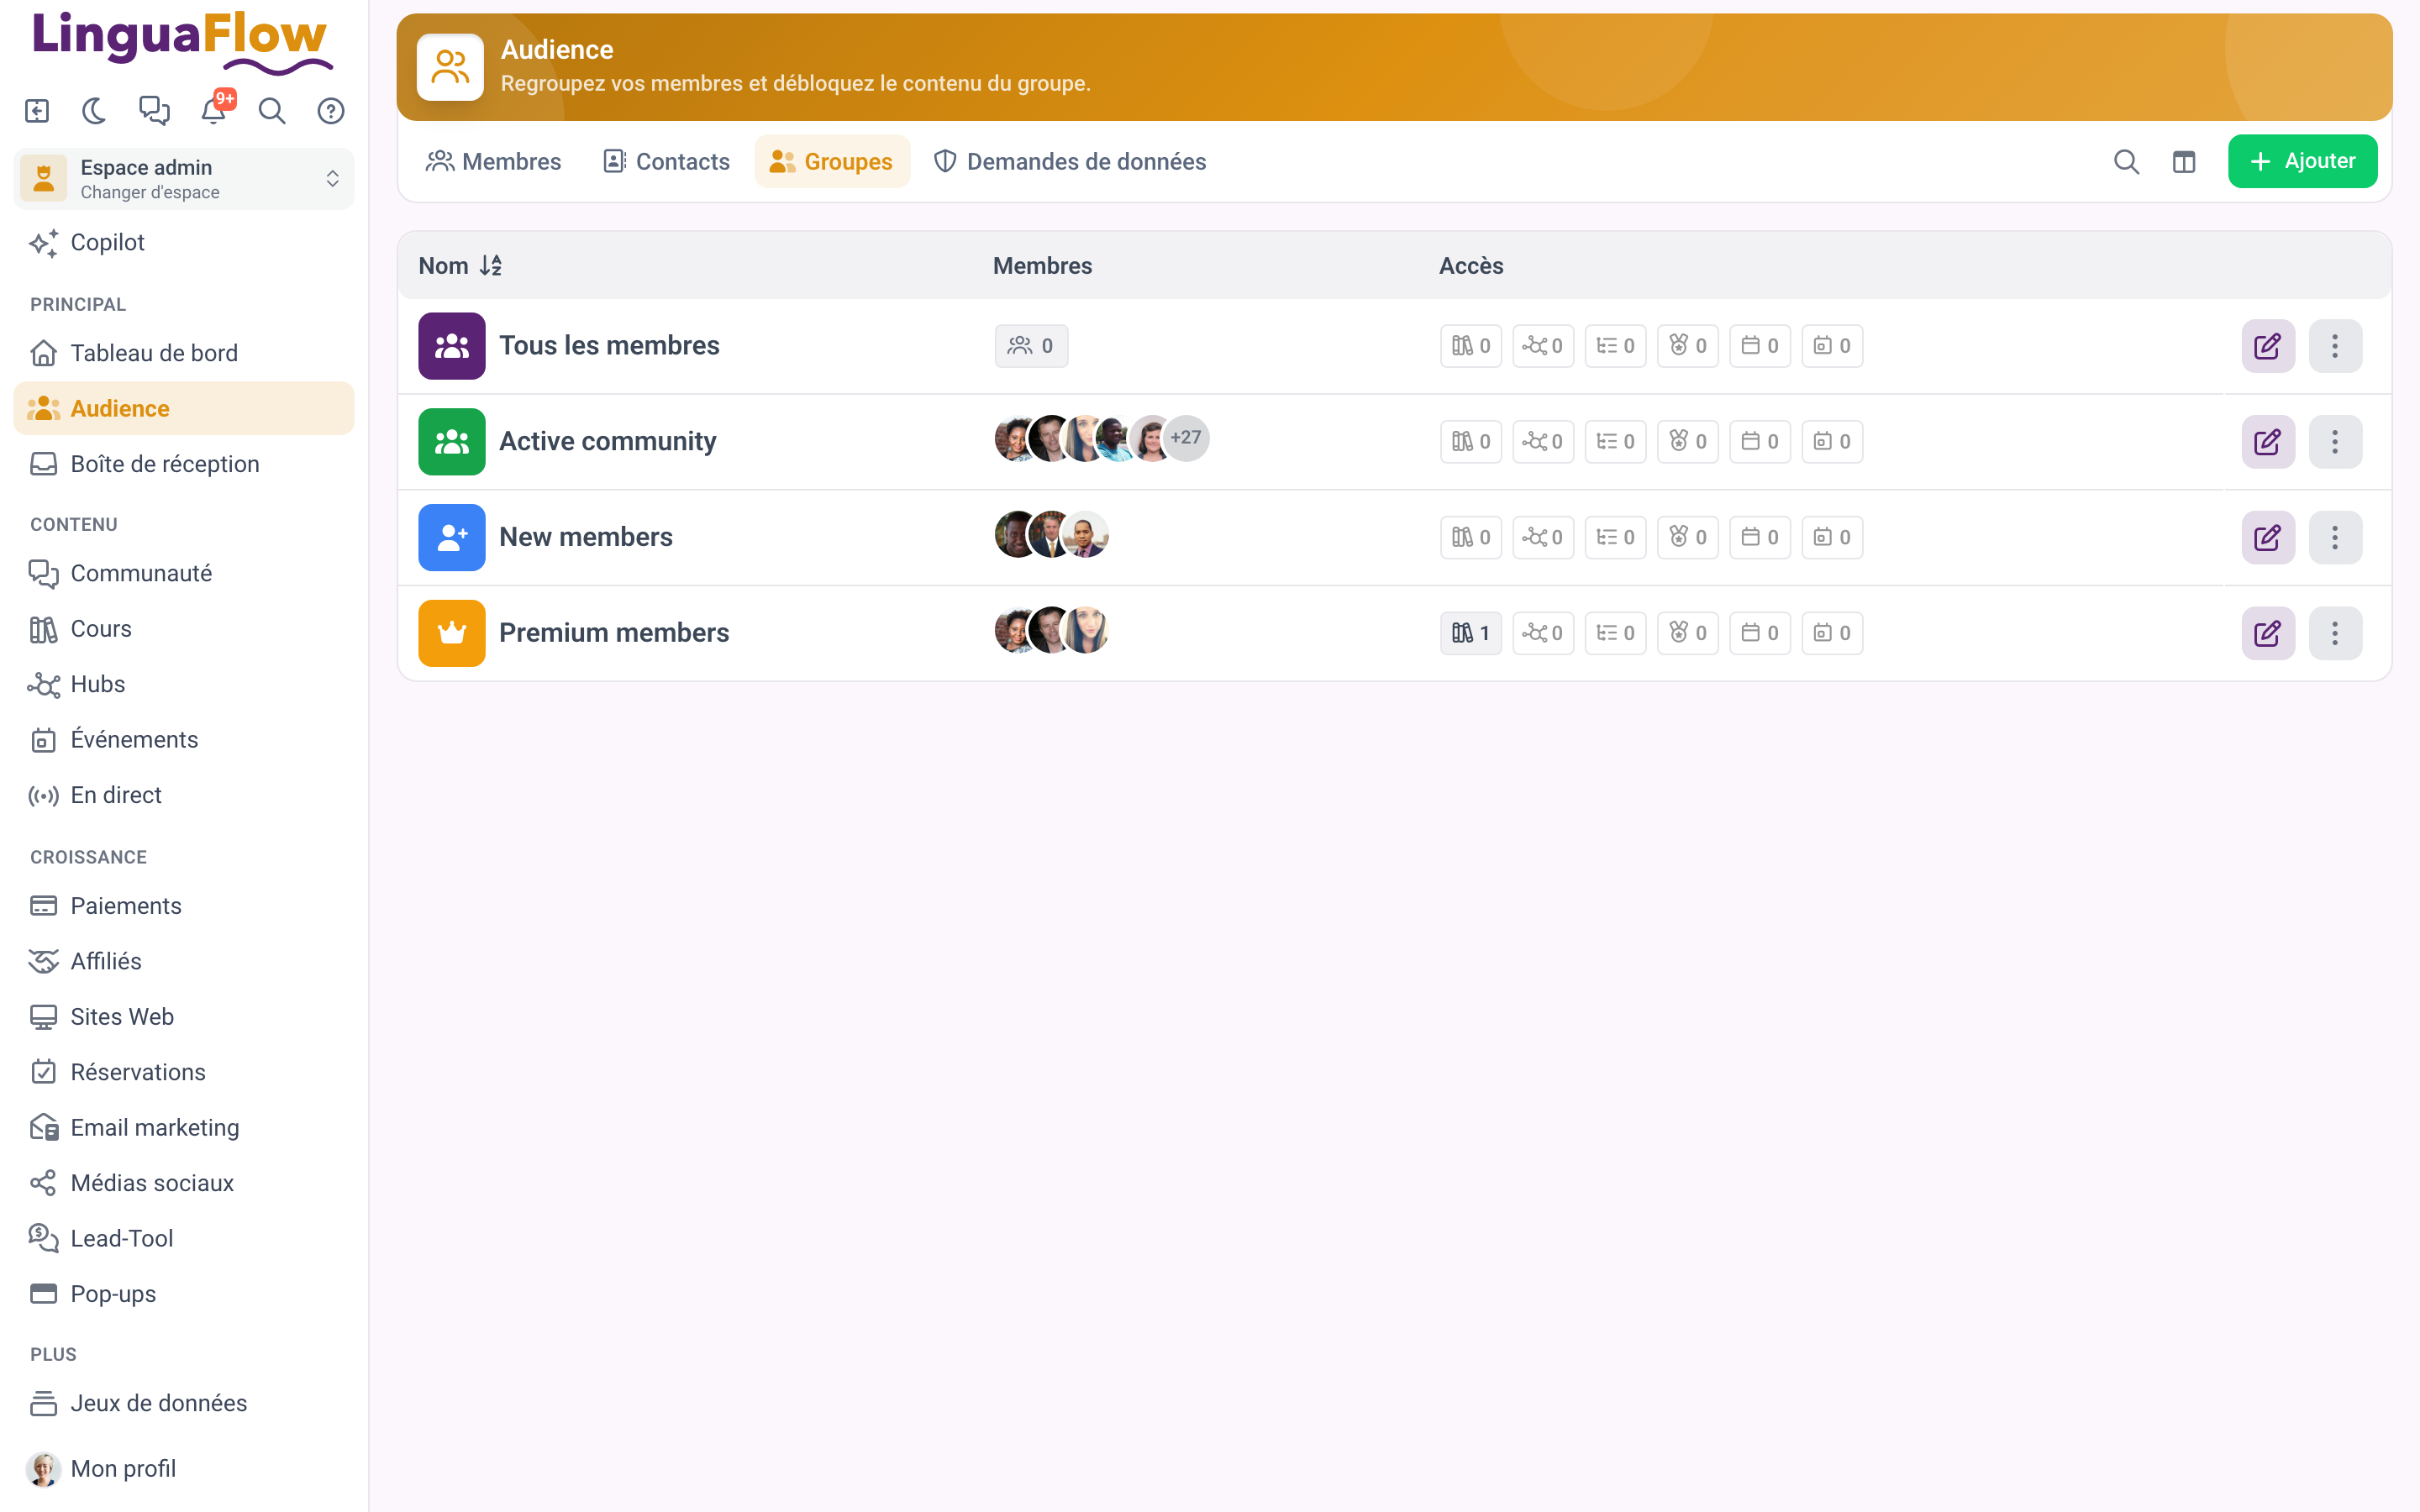
Task: Open notifications bell with 9+ badge
Action: tap(214, 110)
